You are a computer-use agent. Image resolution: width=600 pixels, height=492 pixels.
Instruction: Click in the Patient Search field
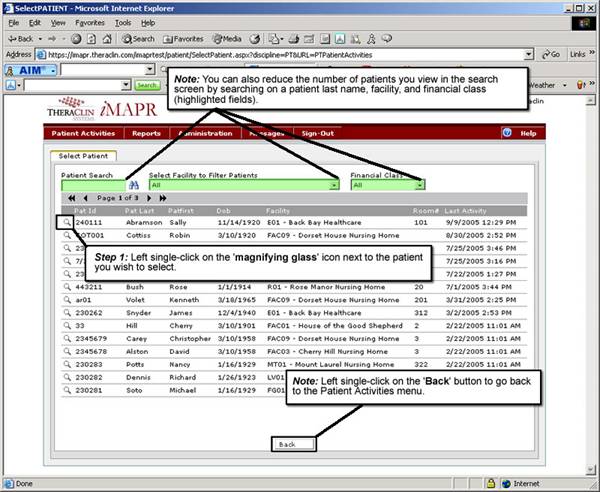pyautogui.click(x=92, y=185)
